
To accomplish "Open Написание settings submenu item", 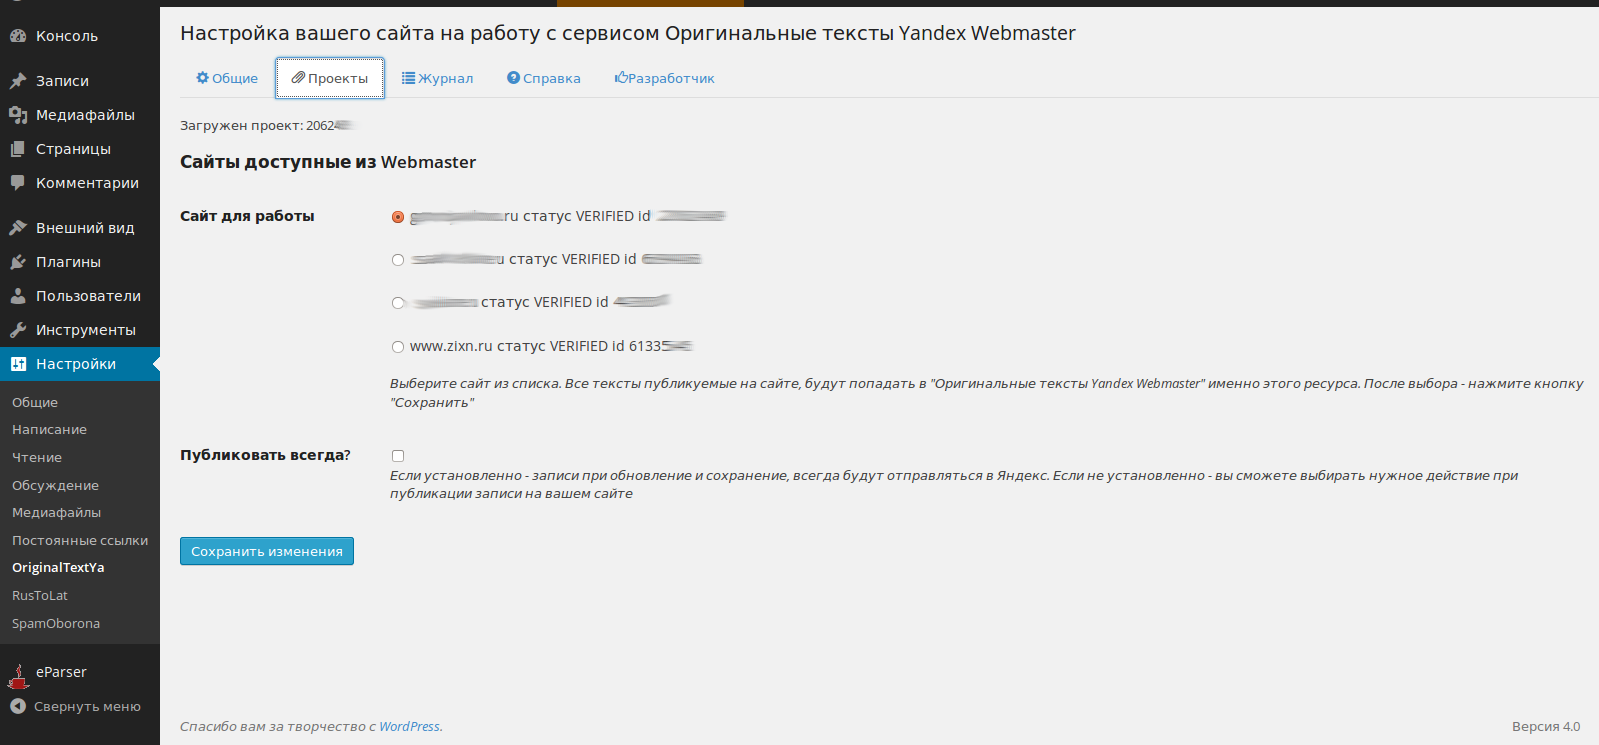I will pos(49,429).
